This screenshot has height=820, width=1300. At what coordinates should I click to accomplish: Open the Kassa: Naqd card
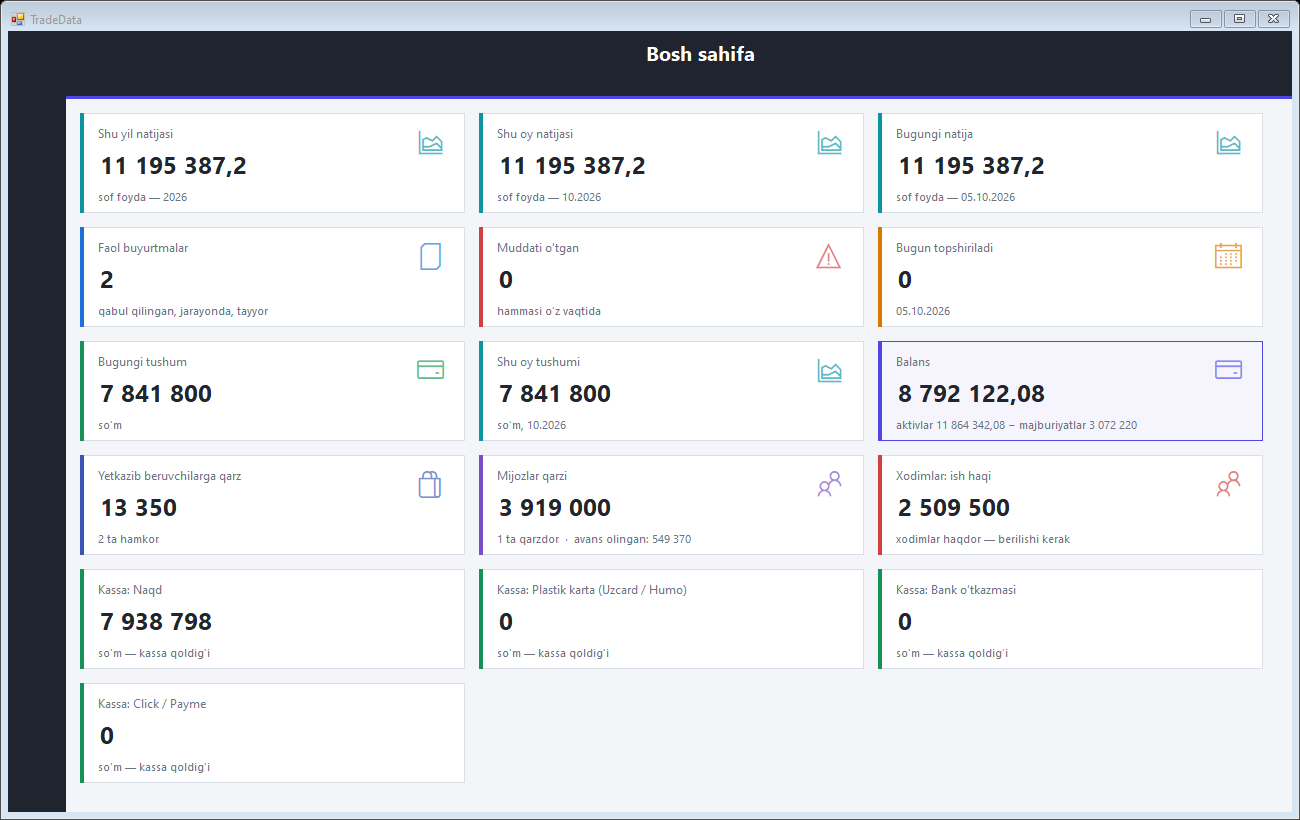click(272, 619)
